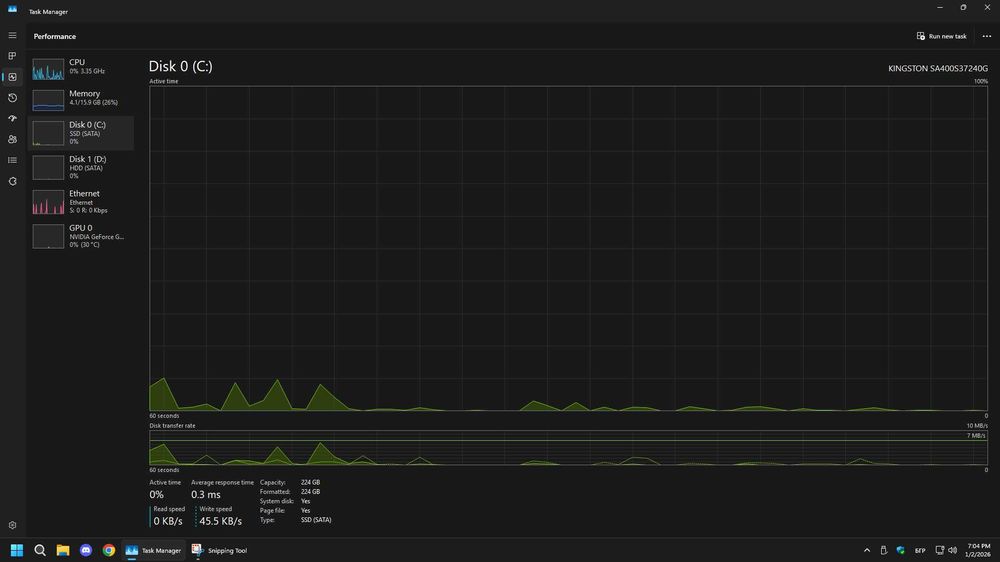Viewport: 1000px width, 562px height.
Task: Open the Details page icon
Action: coord(12,160)
